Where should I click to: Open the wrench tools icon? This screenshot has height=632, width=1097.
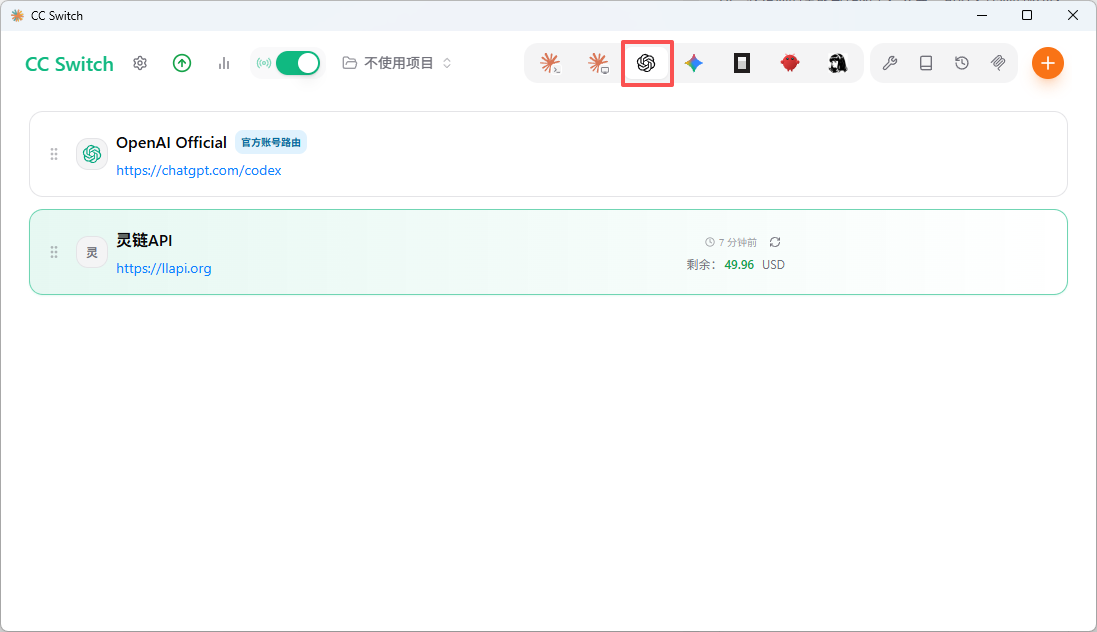890,63
